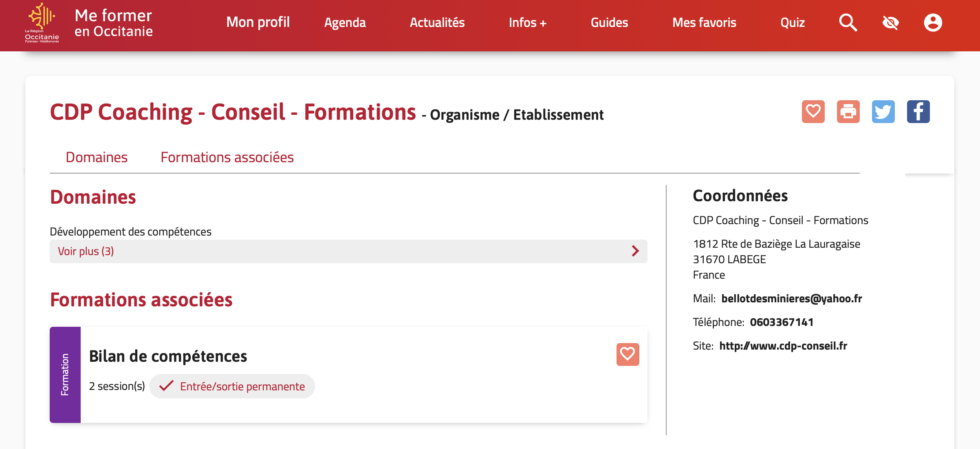This screenshot has width=980, height=449.
Task: Click email bellotdesminieres@yahoo.fr
Action: (792, 299)
